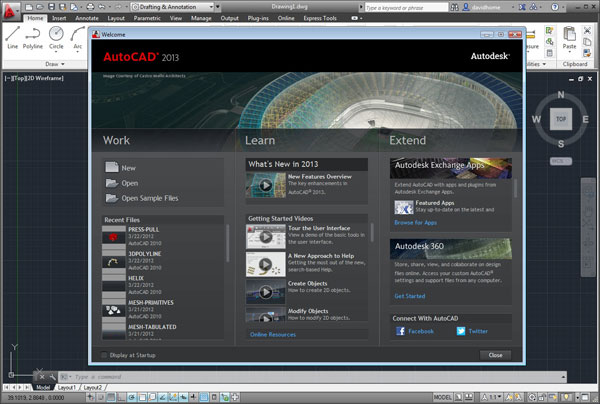600x404 pixels.
Task: Click the Type a command input field
Action: coord(314,377)
